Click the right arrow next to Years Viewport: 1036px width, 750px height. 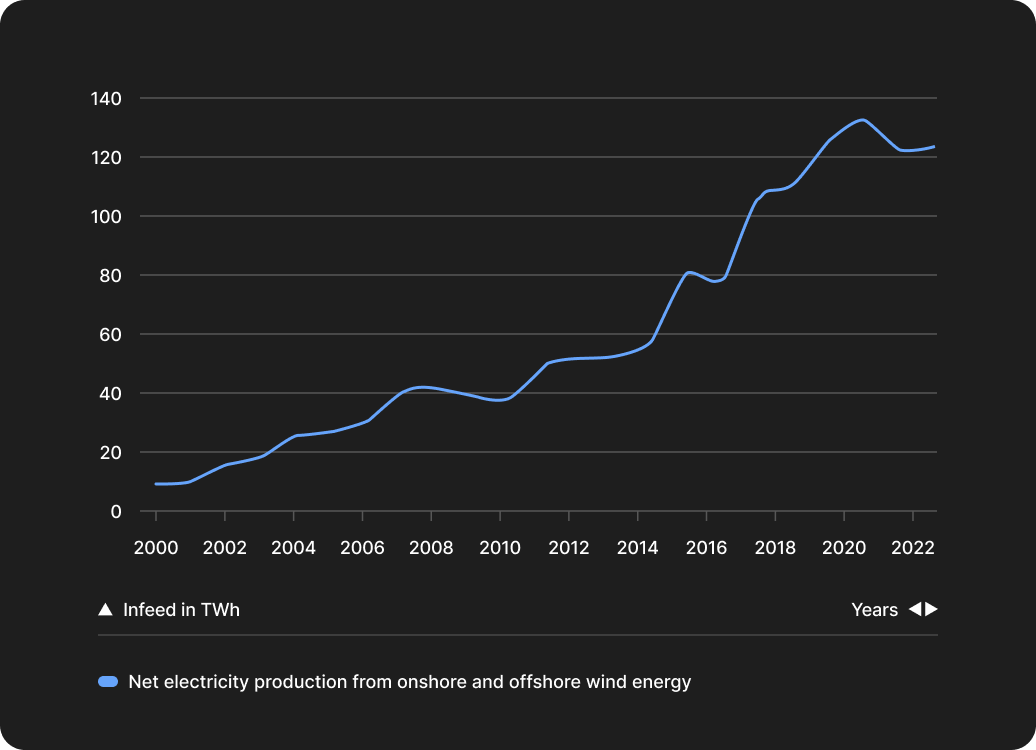tap(931, 610)
